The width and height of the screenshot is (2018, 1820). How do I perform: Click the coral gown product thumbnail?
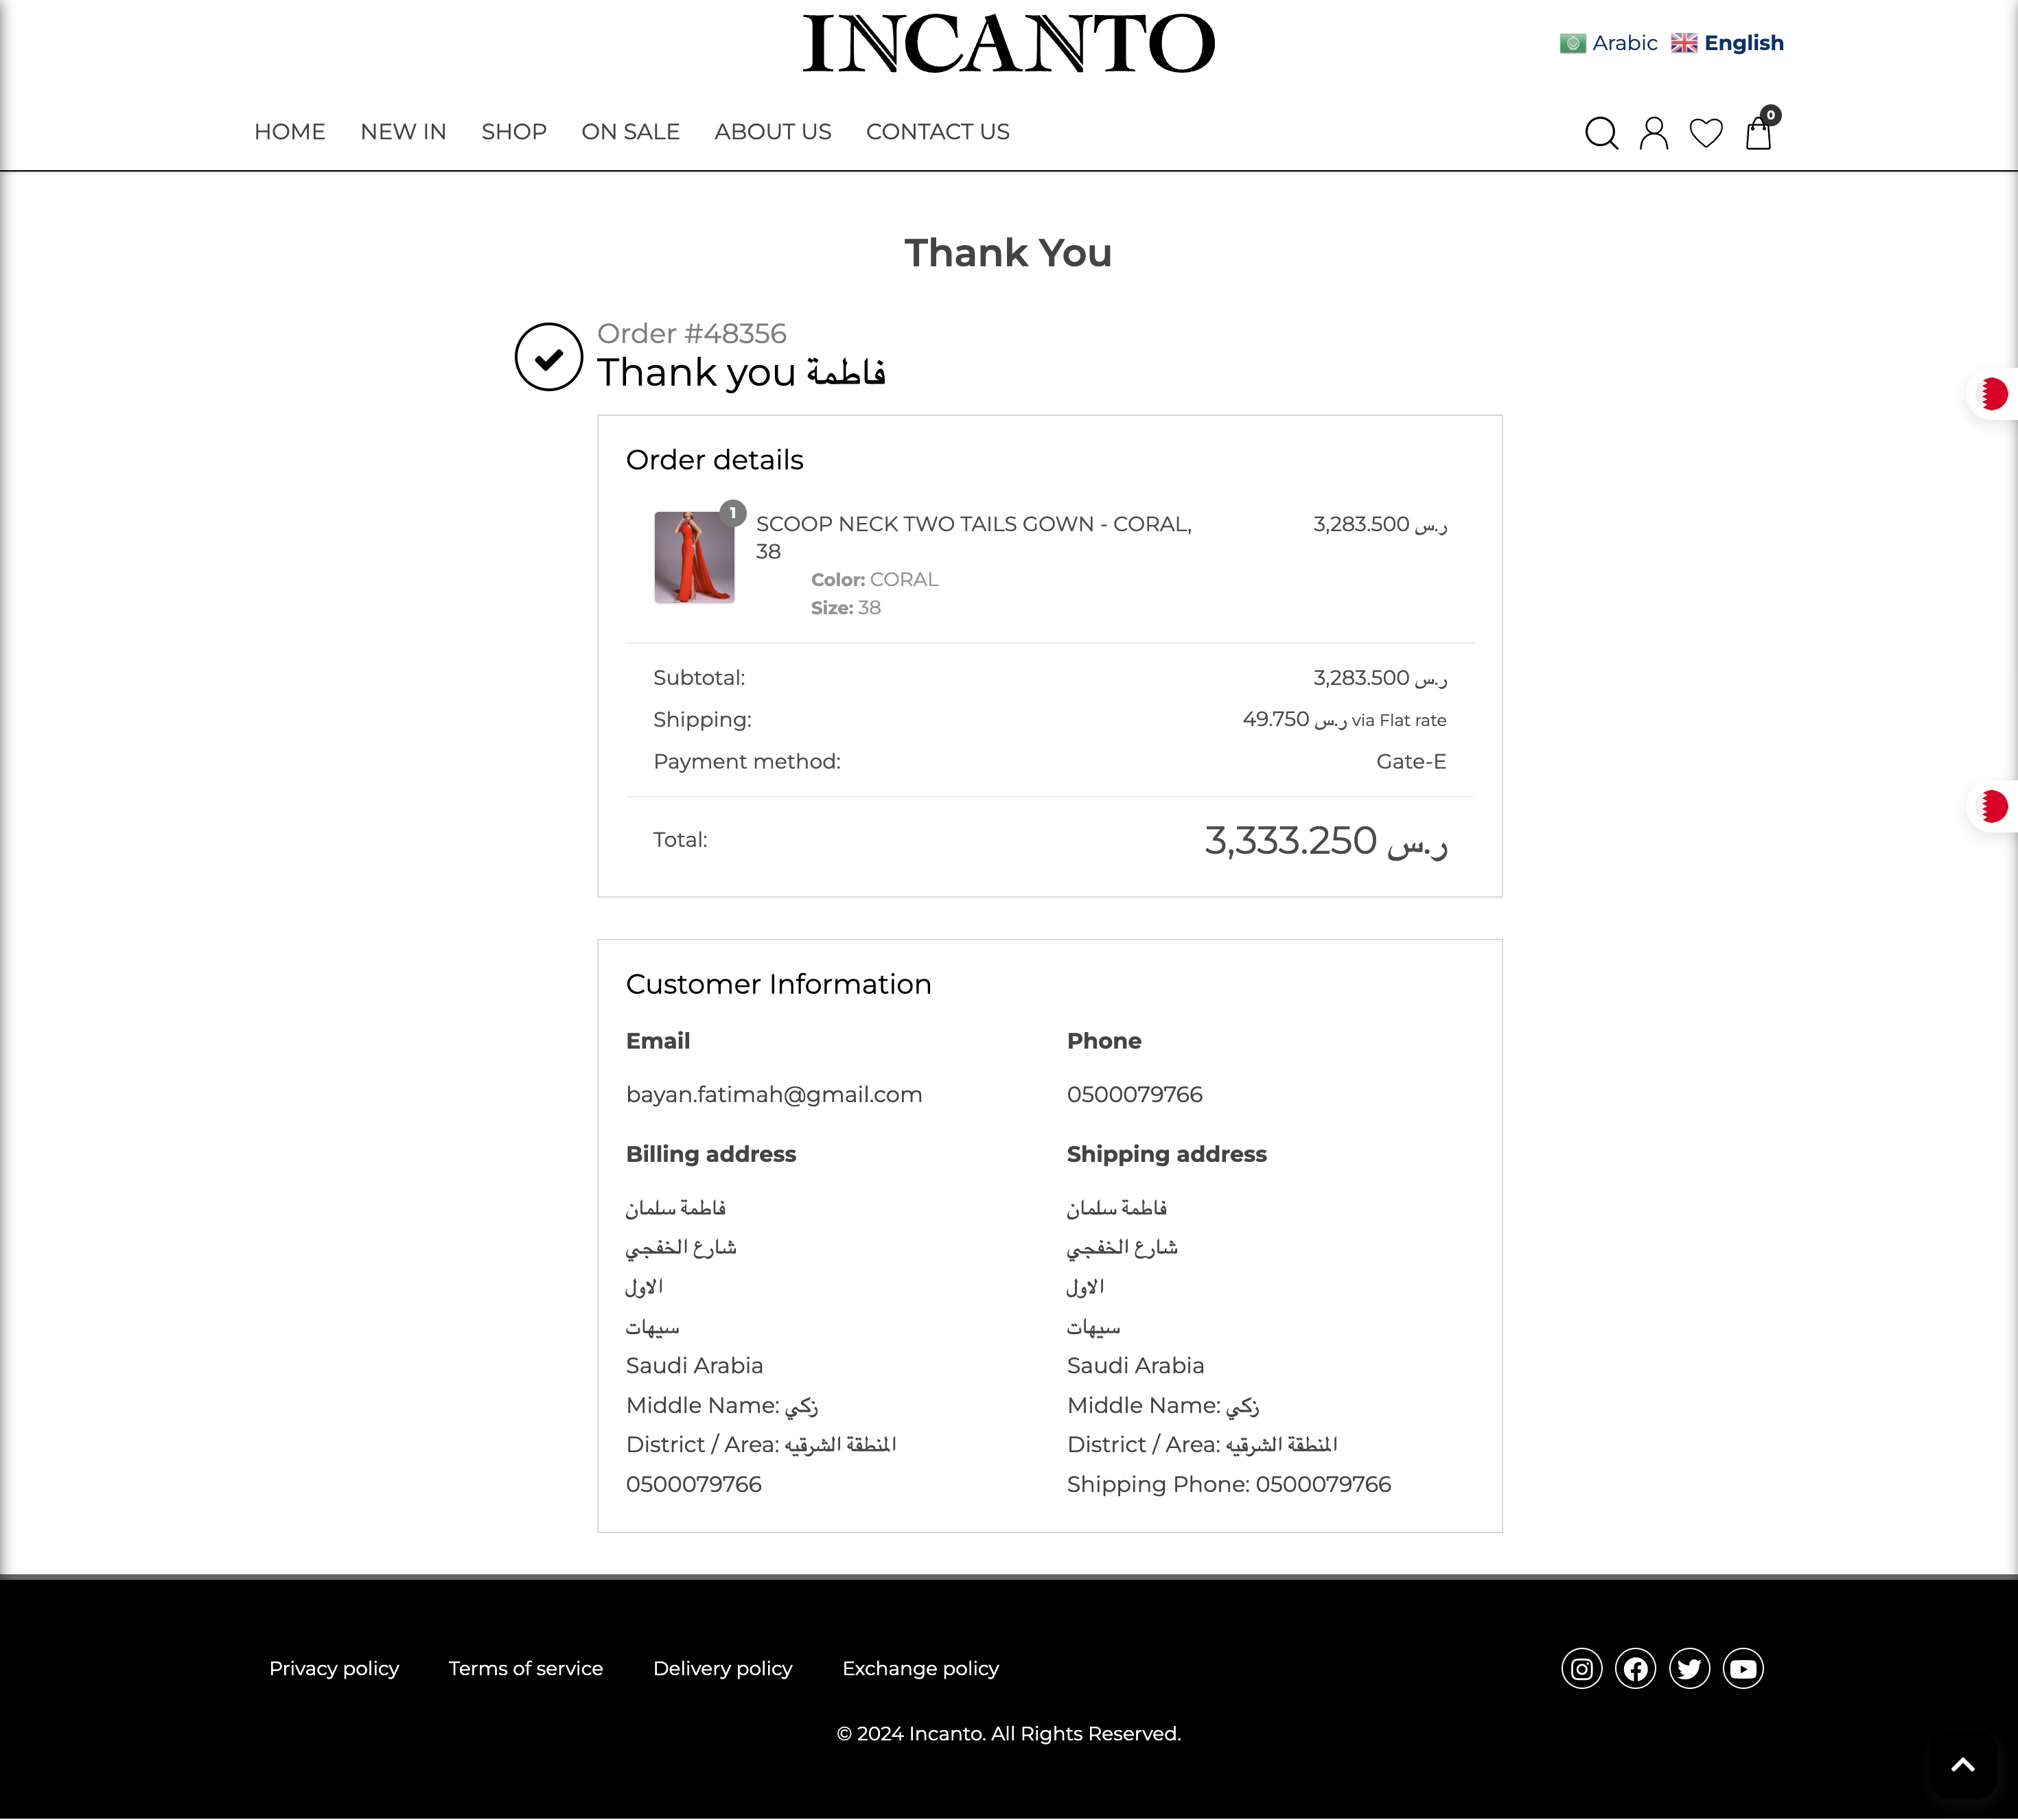694,557
